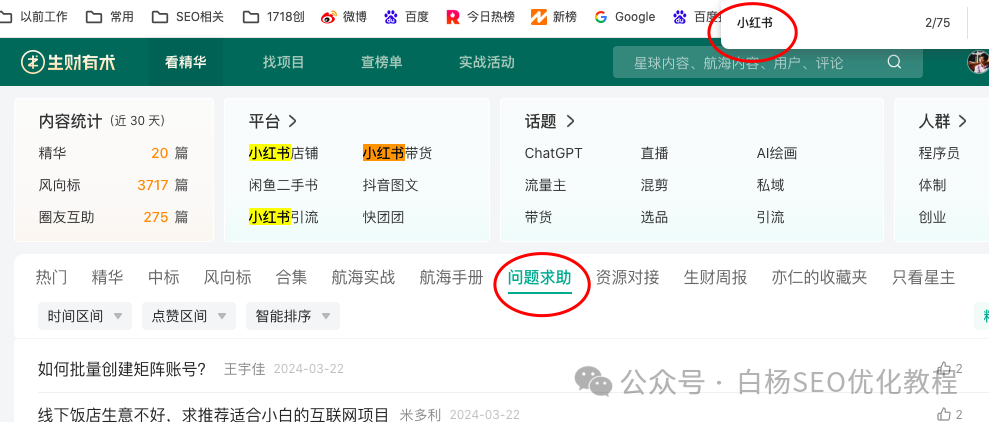Open the user avatar in header
989x422 pixels.
tap(978, 62)
